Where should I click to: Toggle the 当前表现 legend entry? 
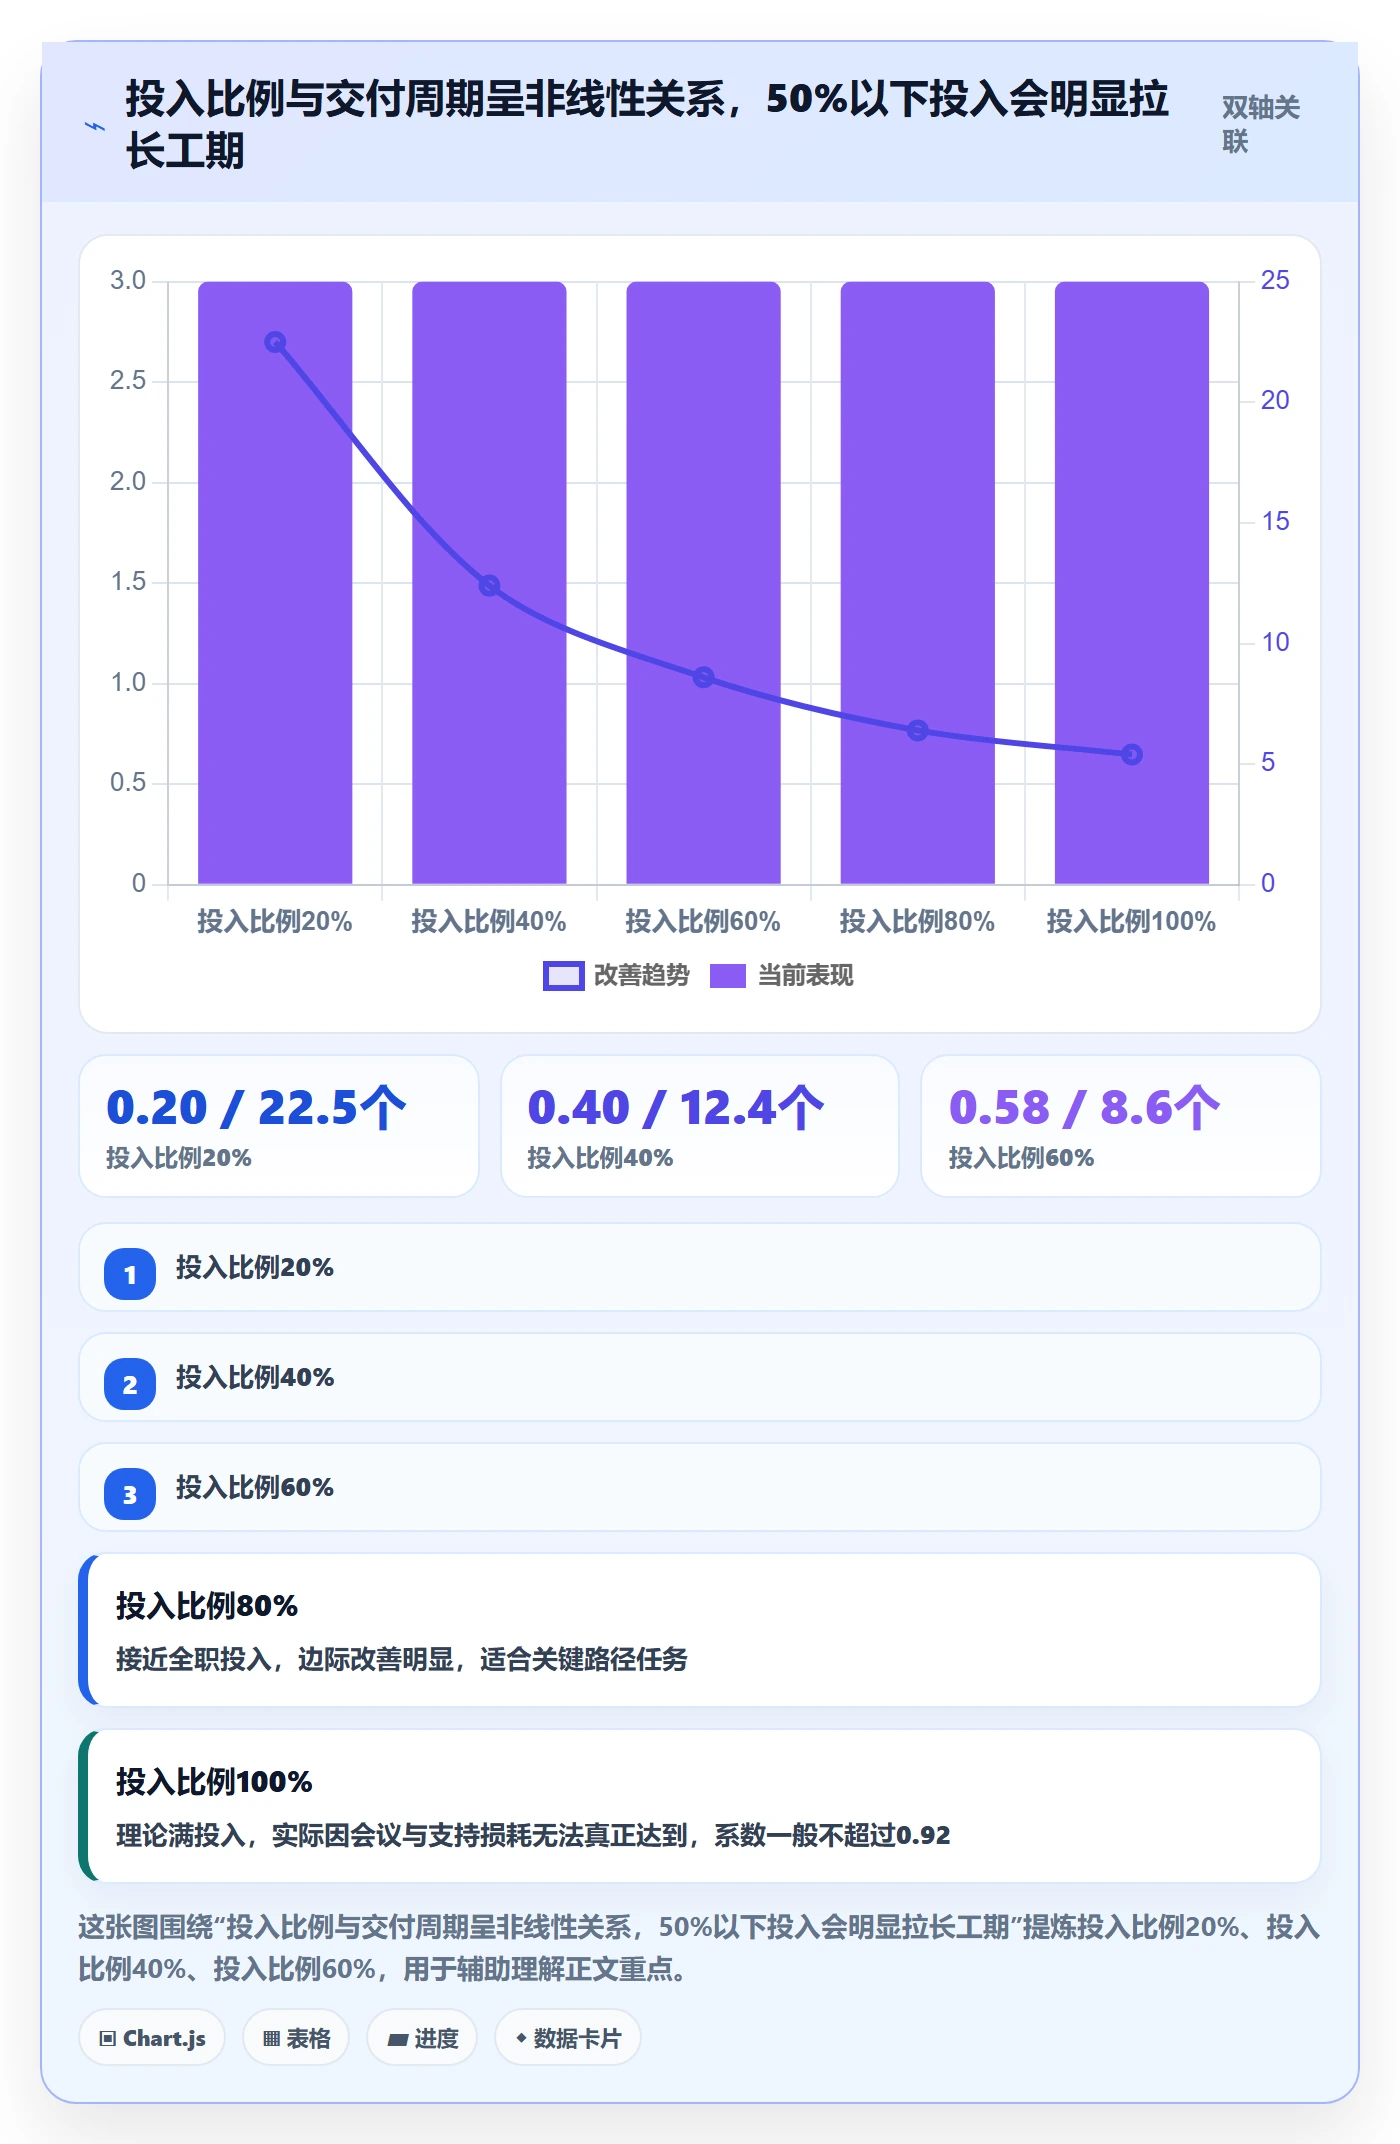781,975
